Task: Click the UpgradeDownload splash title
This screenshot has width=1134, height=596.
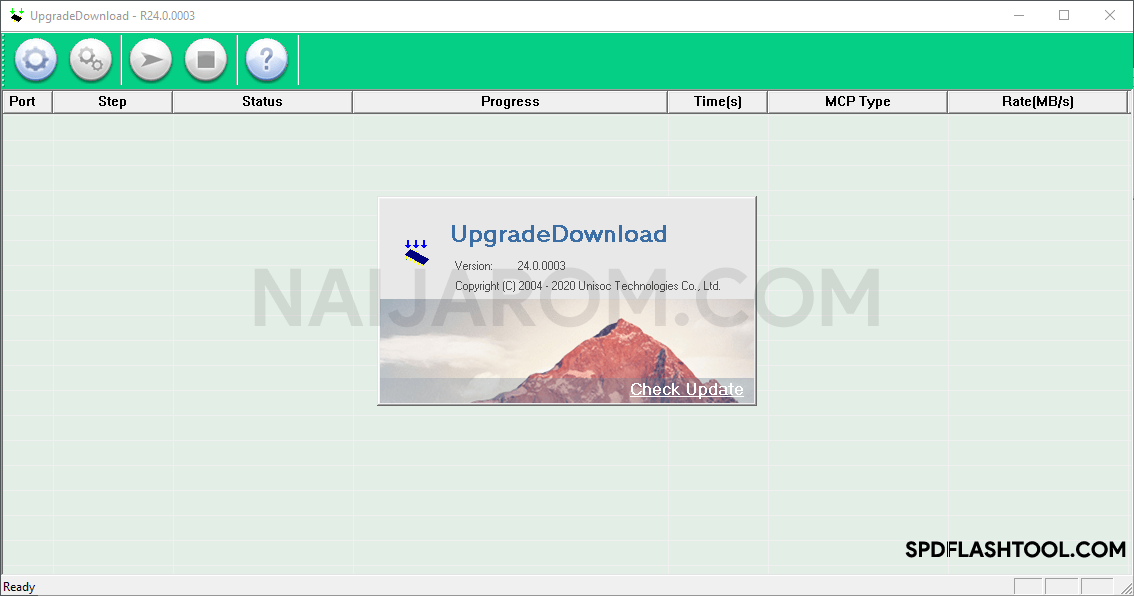Action: coord(558,234)
